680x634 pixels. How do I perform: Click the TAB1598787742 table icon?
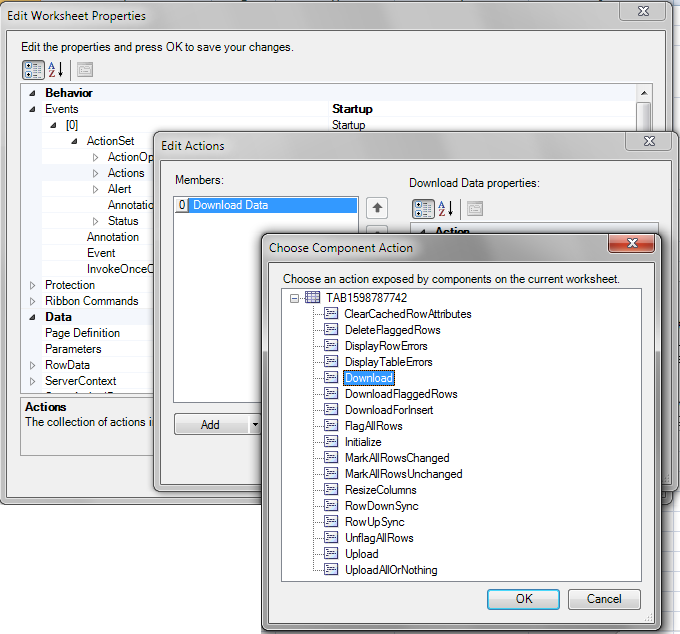click(x=312, y=297)
